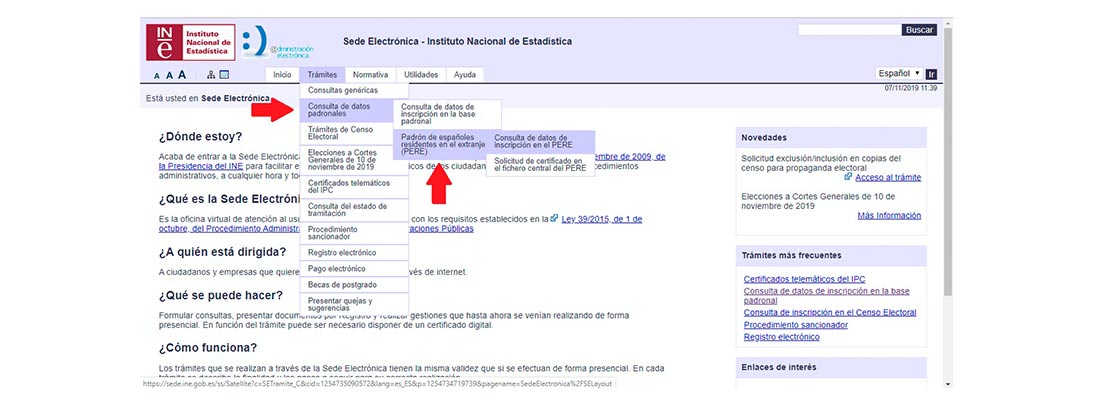Click the 07/11/2019 11:39 timestamp
The width and height of the screenshot is (1104, 408).
(910, 88)
